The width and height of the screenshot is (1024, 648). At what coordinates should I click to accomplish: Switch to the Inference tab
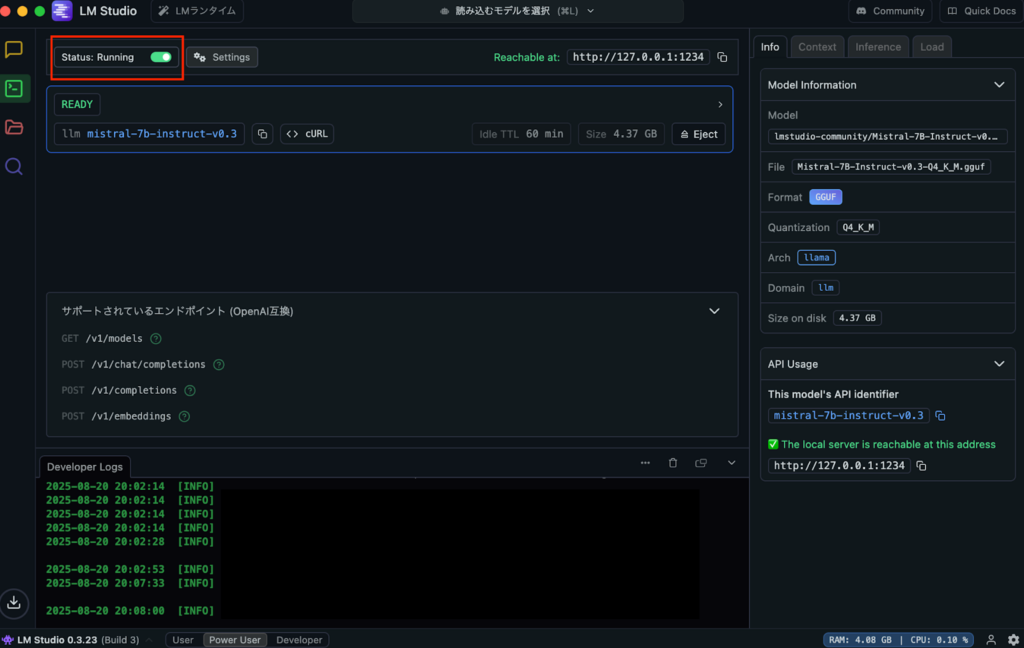[877, 47]
